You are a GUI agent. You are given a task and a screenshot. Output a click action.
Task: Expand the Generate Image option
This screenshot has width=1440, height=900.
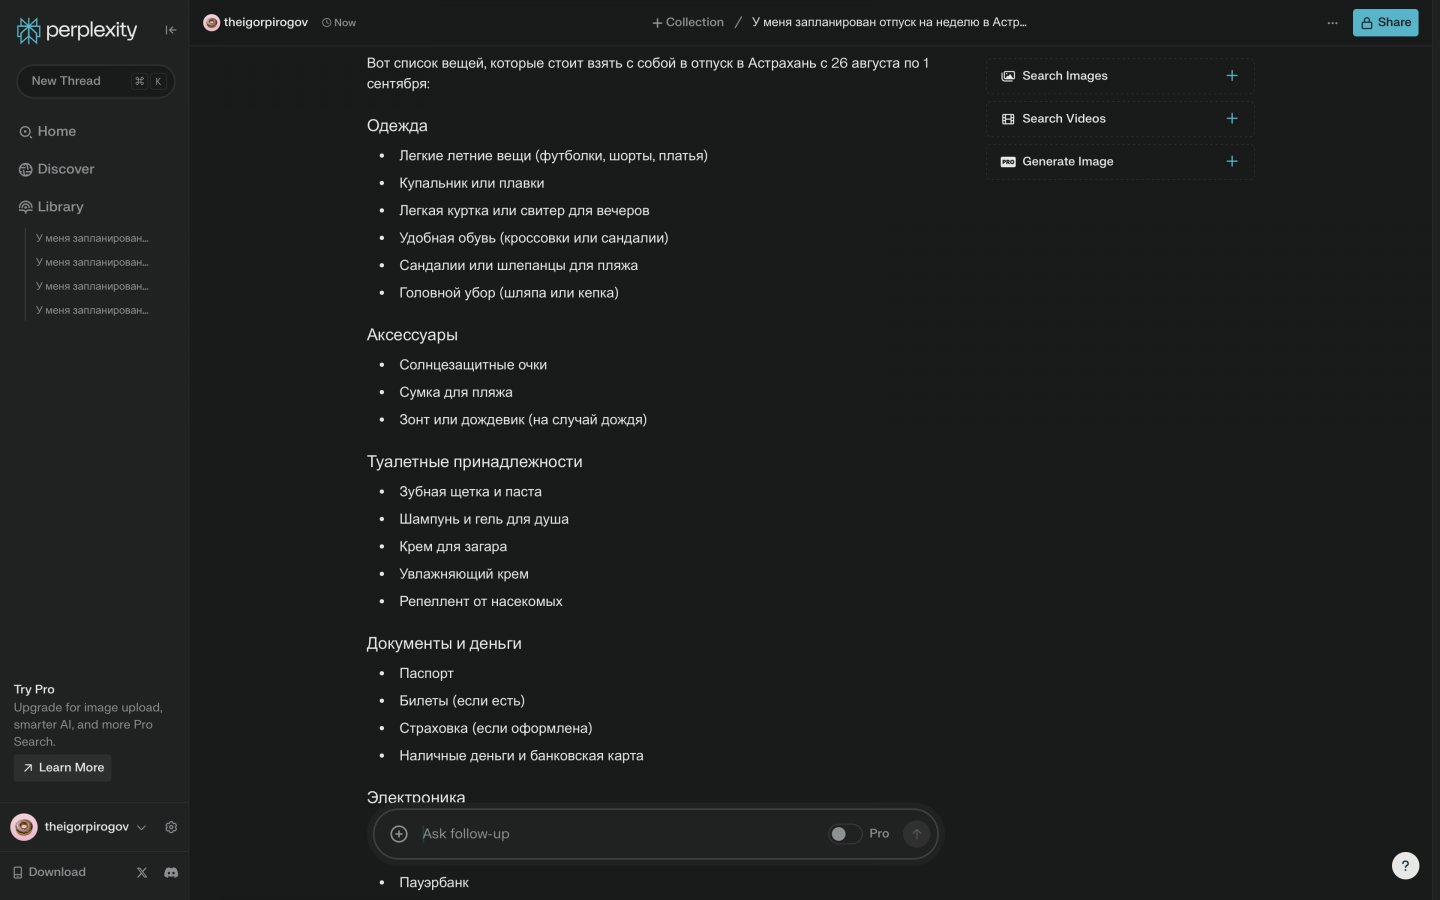(x=1231, y=162)
